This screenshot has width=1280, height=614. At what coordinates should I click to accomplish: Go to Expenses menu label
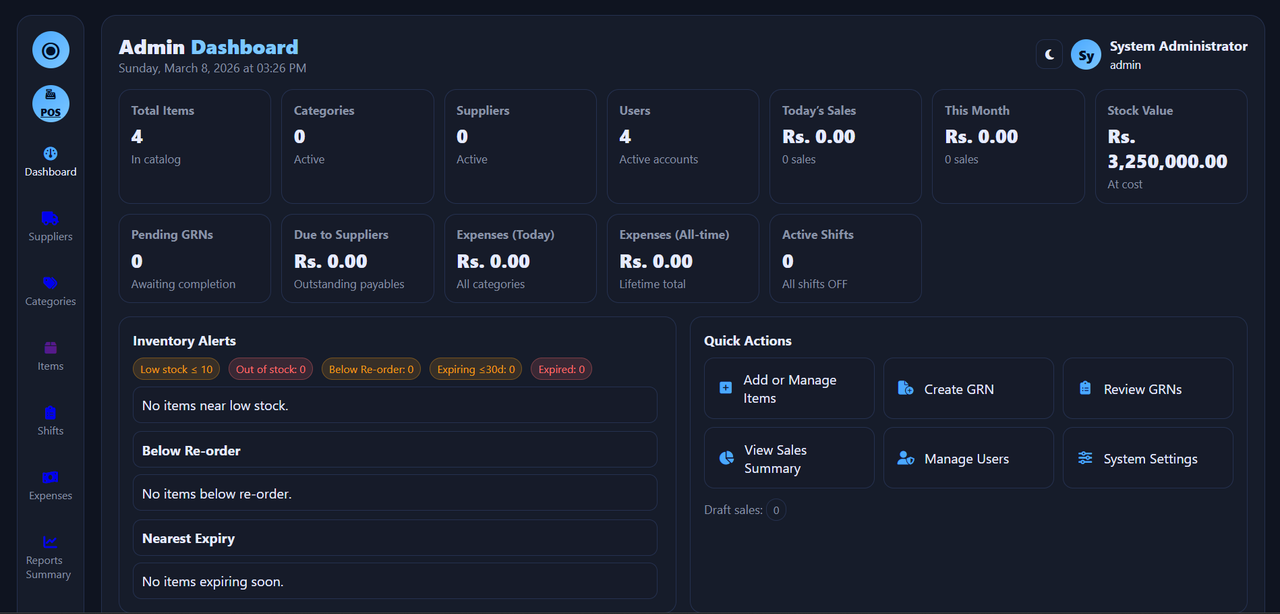51,496
